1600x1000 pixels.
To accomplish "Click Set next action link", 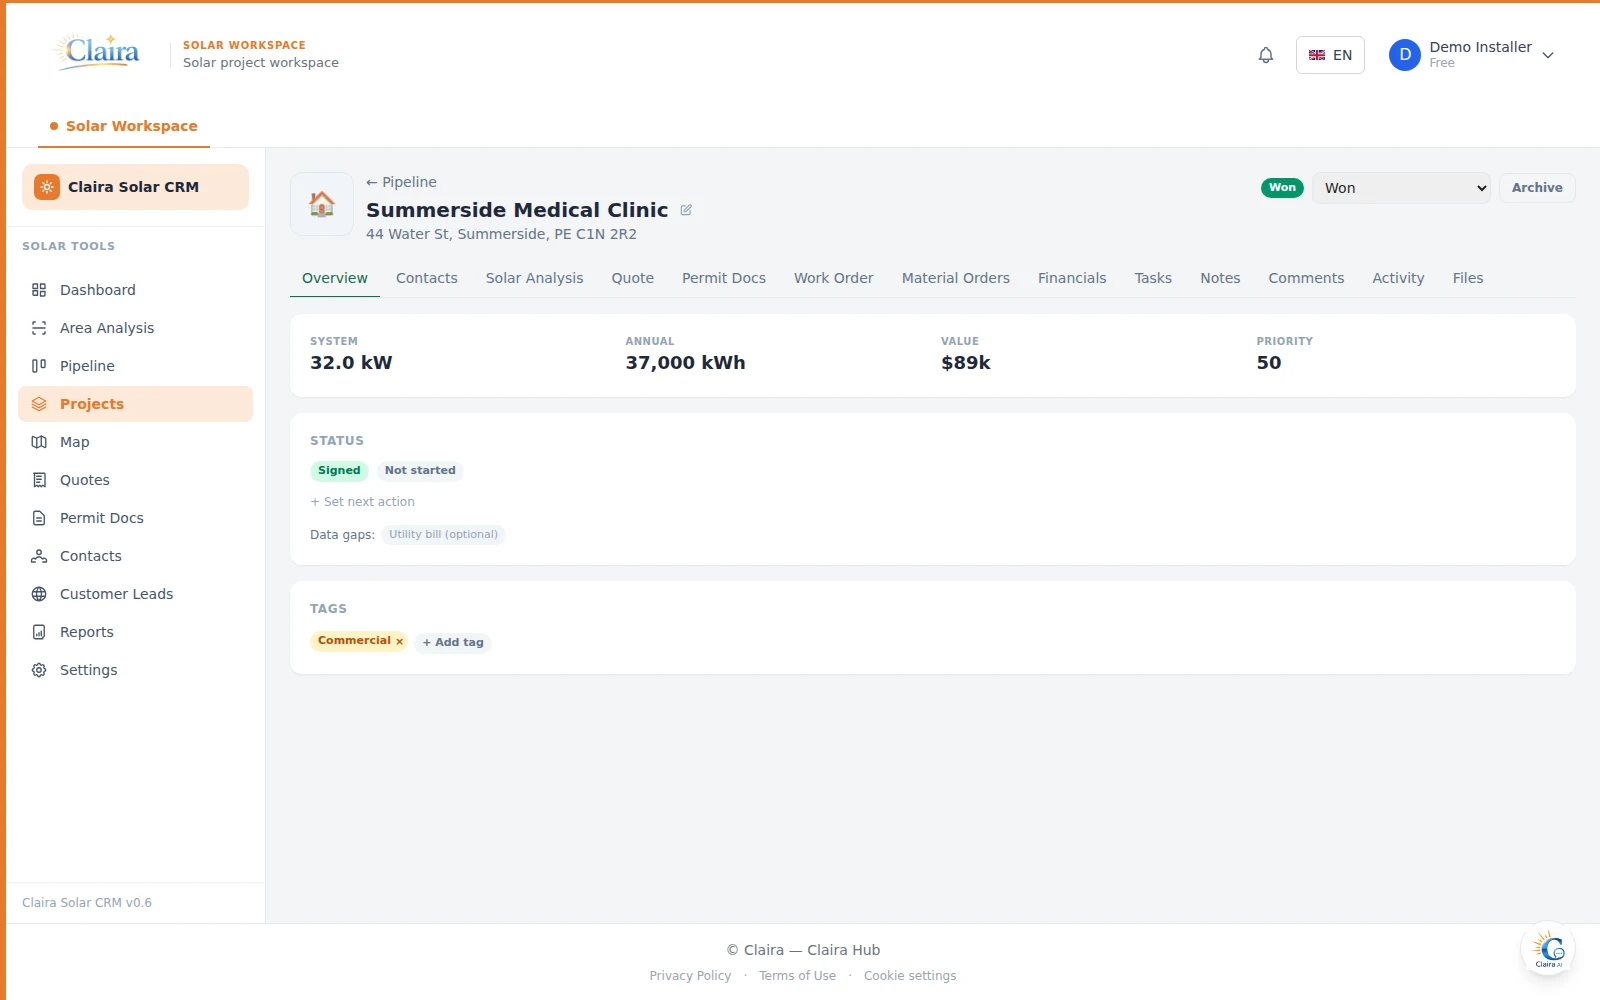I will point(362,502).
